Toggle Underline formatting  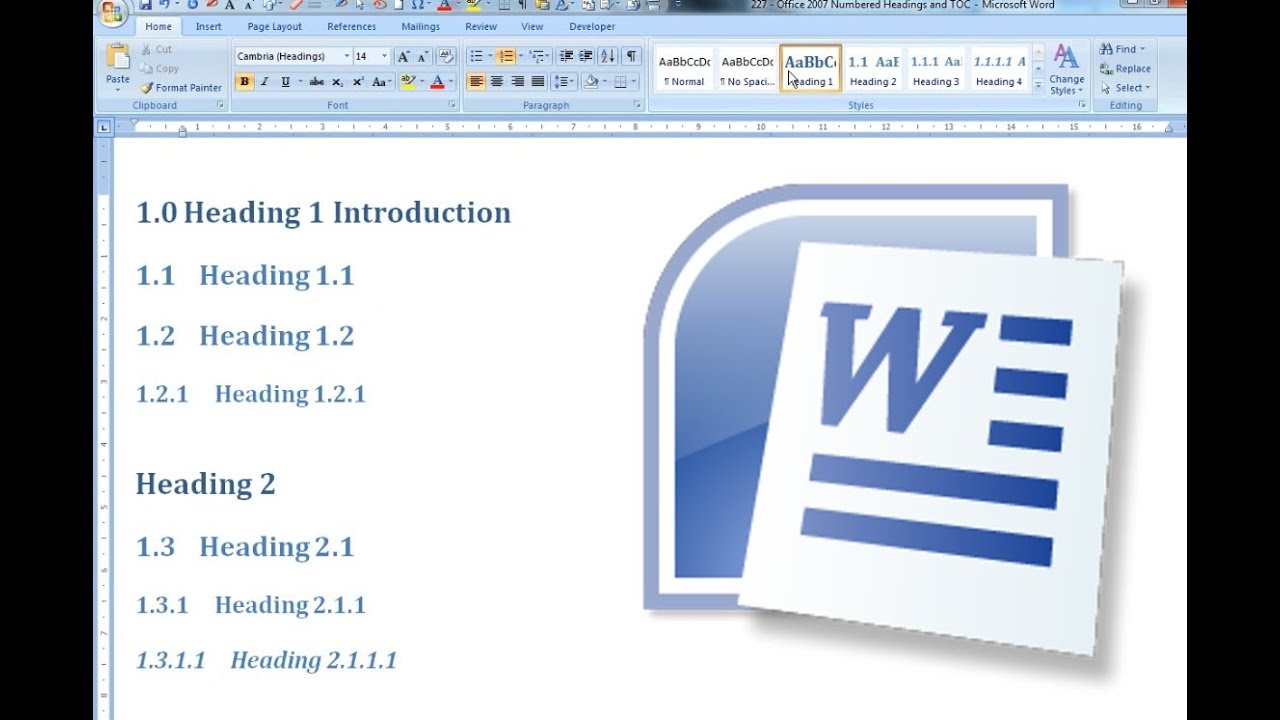pos(286,82)
